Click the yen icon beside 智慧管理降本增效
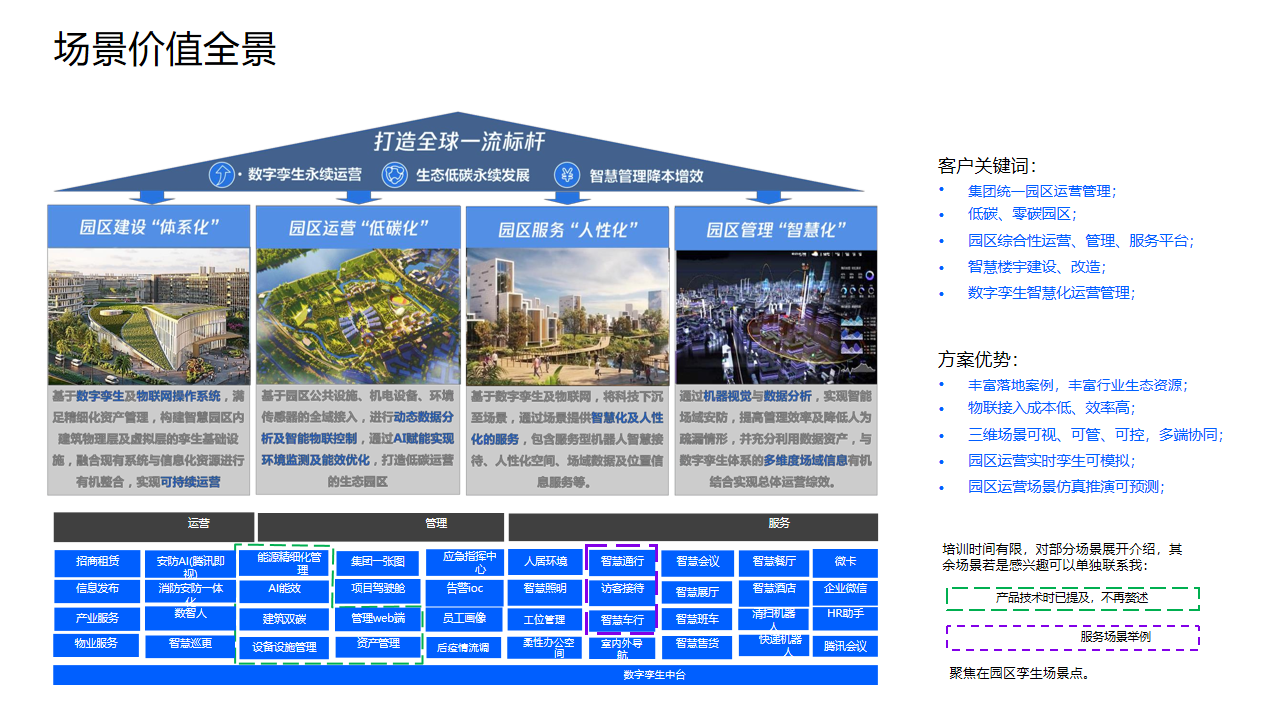The height and width of the screenshot is (720, 1280). 567,175
